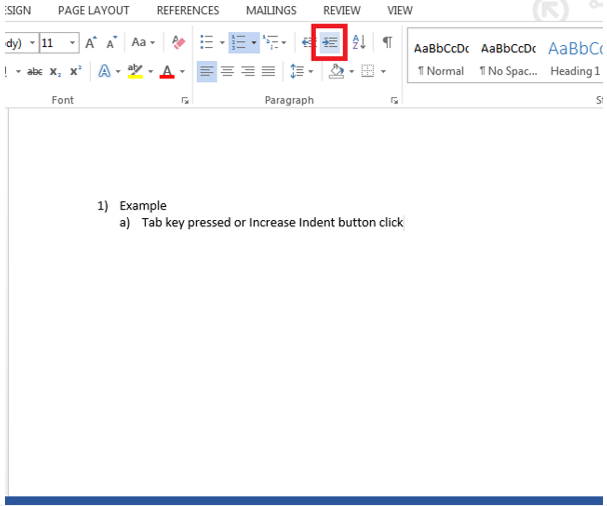Click the Multilevel List icon
Screen dimensions: 607x506
pyautogui.click(x=270, y=42)
